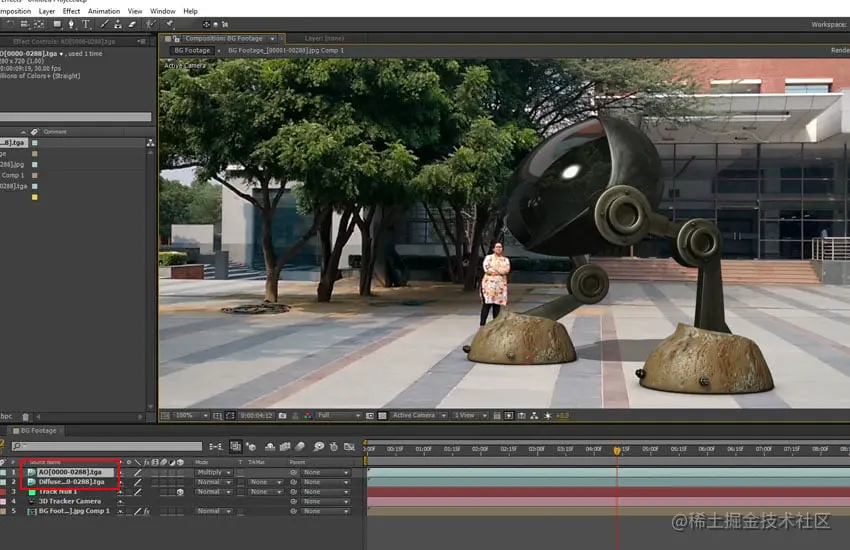
Task: Toggle Live Update in timeline
Action: pyautogui.click(x=235, y=447)
